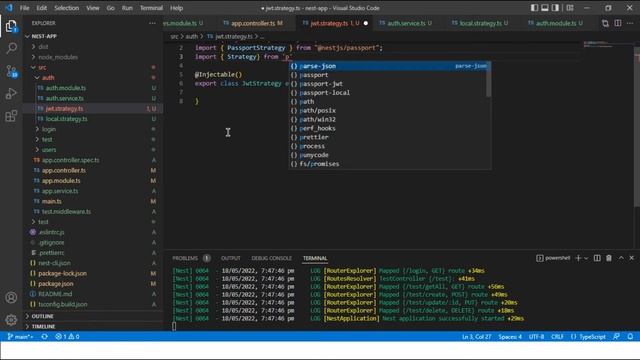
Task: Open the Extensions view
Action: 11,116
